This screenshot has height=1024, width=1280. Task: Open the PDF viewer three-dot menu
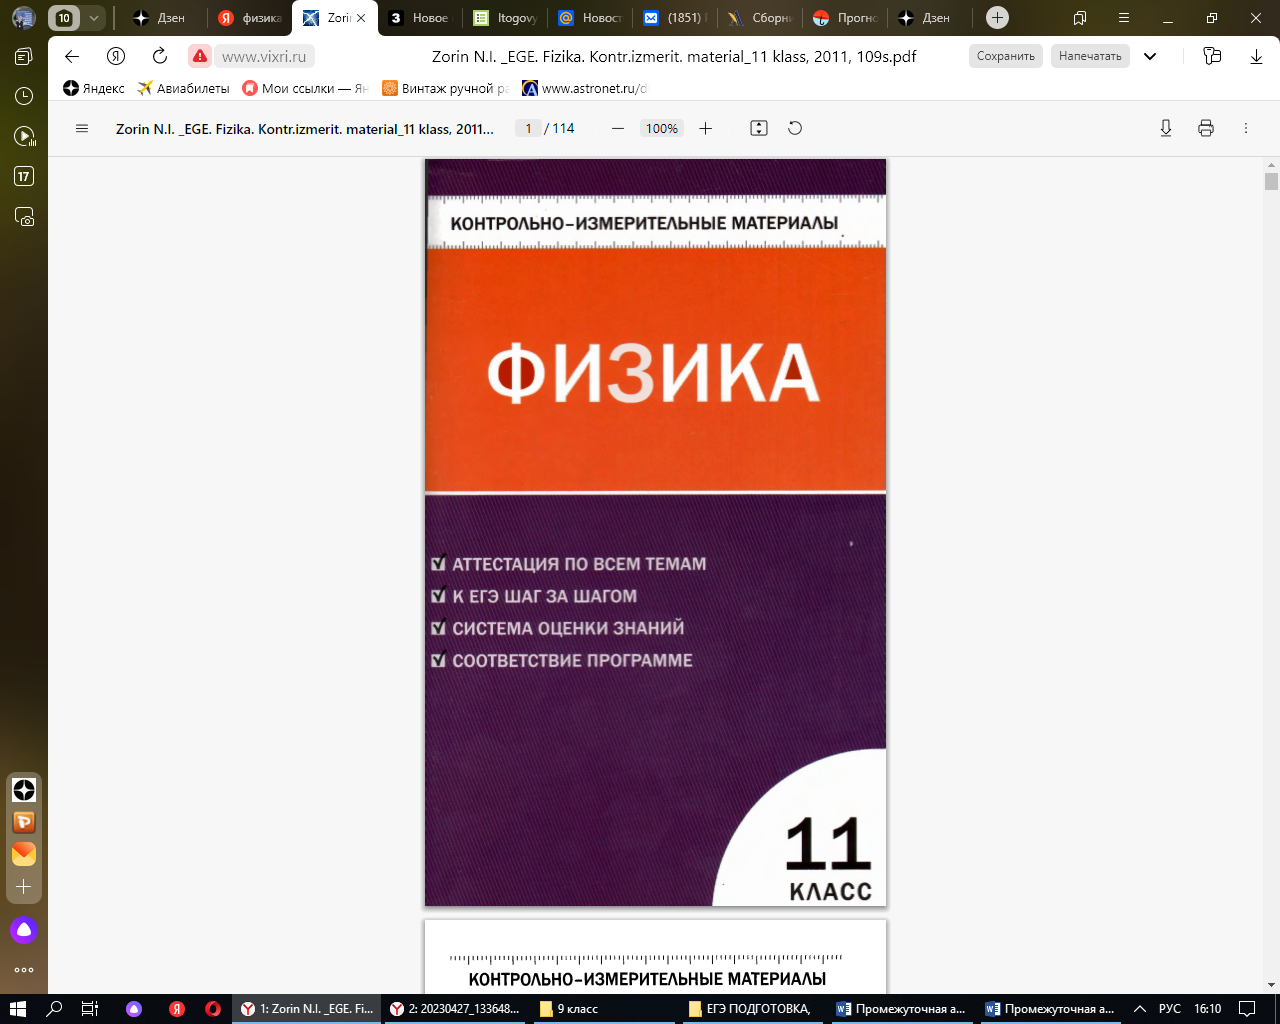tap(1246, 128)
